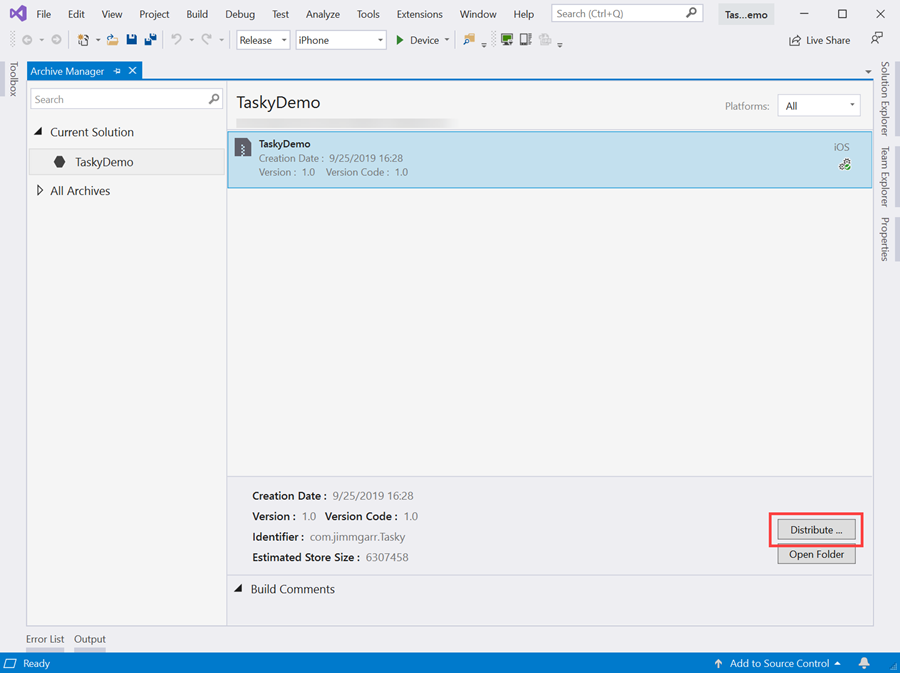
Task: Click Add to Source Control in the status bar
Action: (779, 663)
